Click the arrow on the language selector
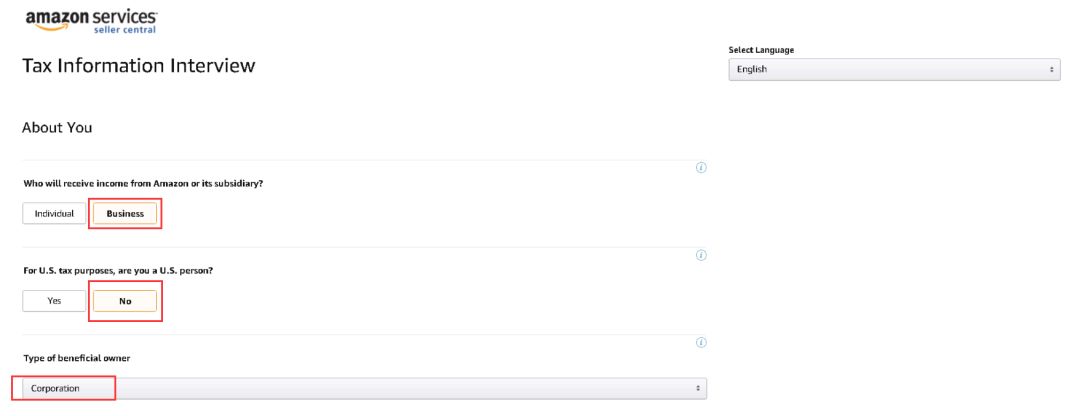 pyautogui.click(x=1052, y=69)
